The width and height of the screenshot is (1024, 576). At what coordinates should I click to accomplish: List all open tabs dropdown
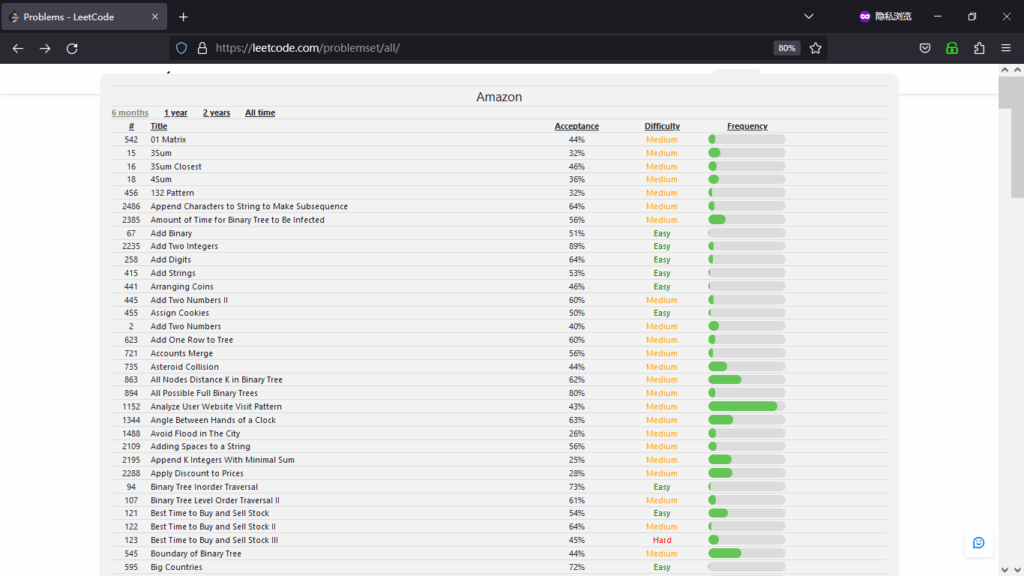coord(808,16)
